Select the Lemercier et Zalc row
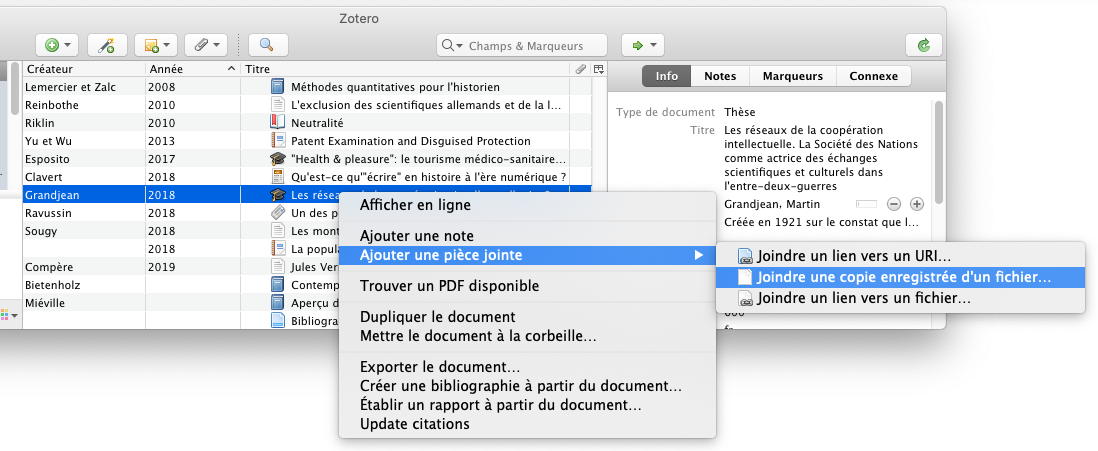Viewport: 1098px width, 451px height. pos(307,87)
